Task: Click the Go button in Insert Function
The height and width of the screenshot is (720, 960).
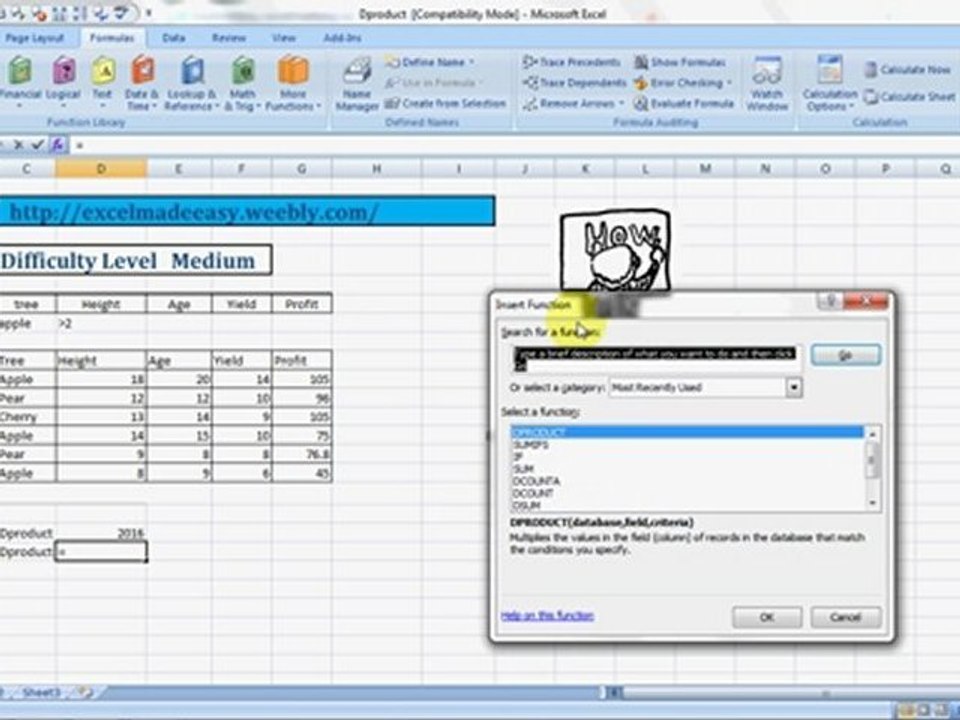Action: click(x=846, y=355)
